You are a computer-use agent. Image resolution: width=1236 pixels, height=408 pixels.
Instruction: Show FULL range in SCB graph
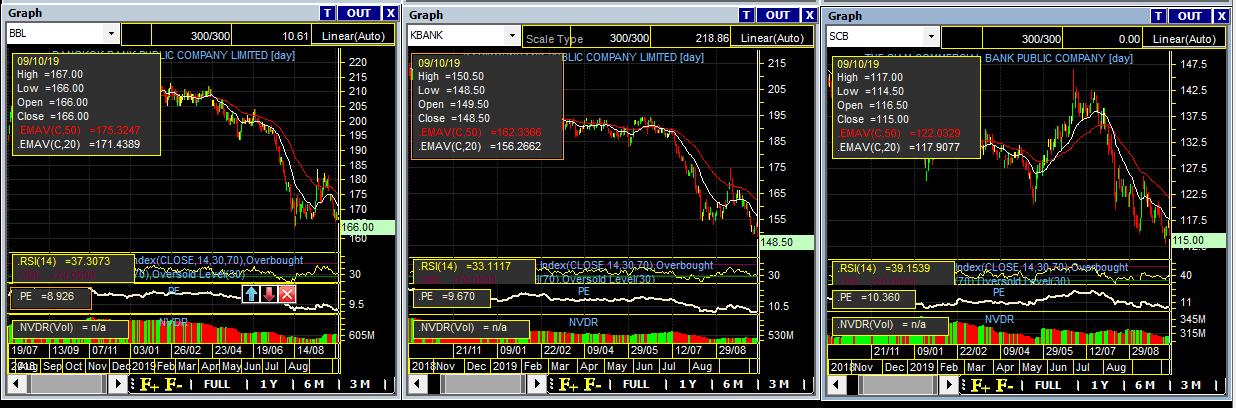coord(1047,384)
